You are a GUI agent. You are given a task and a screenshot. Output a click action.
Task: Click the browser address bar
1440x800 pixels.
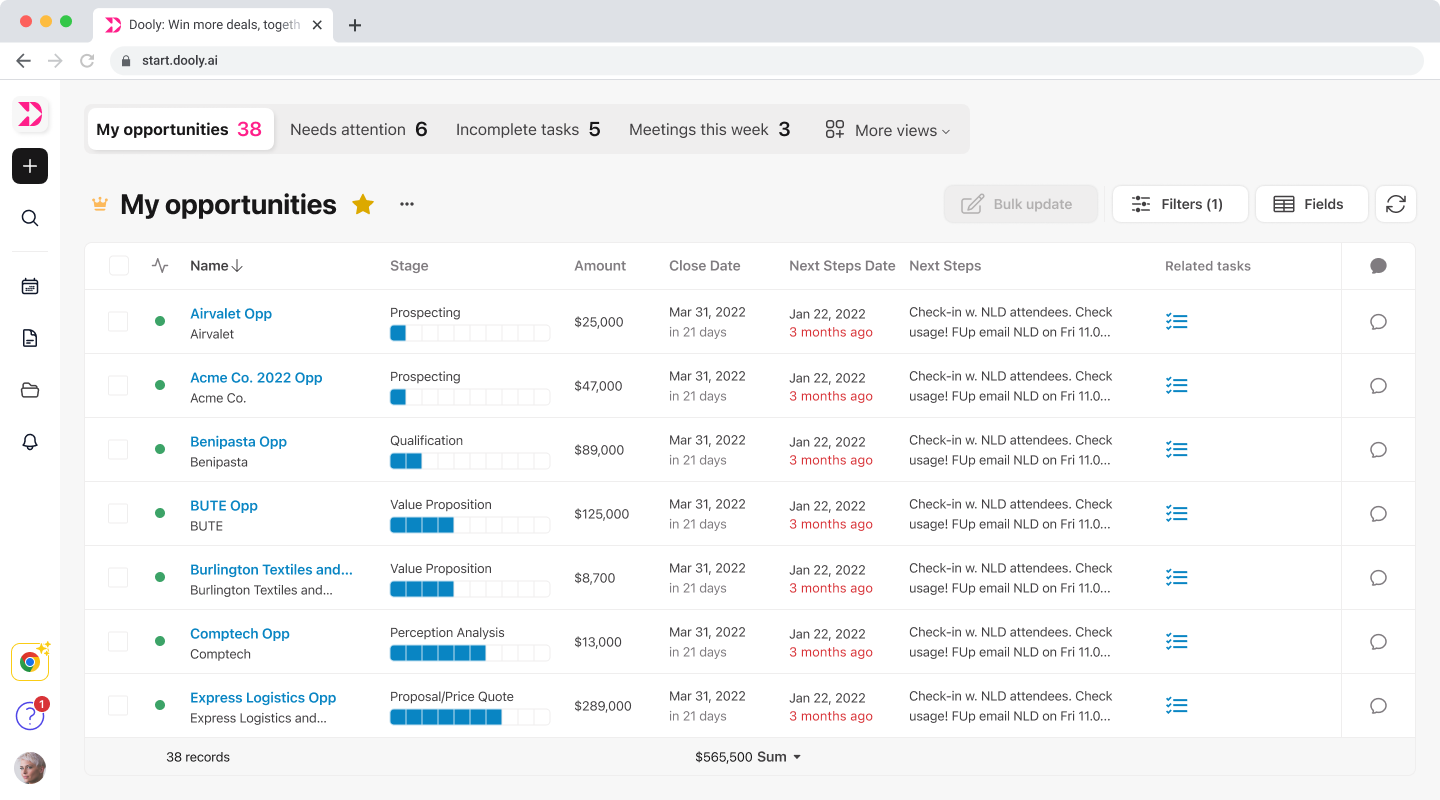pos(766,60)
